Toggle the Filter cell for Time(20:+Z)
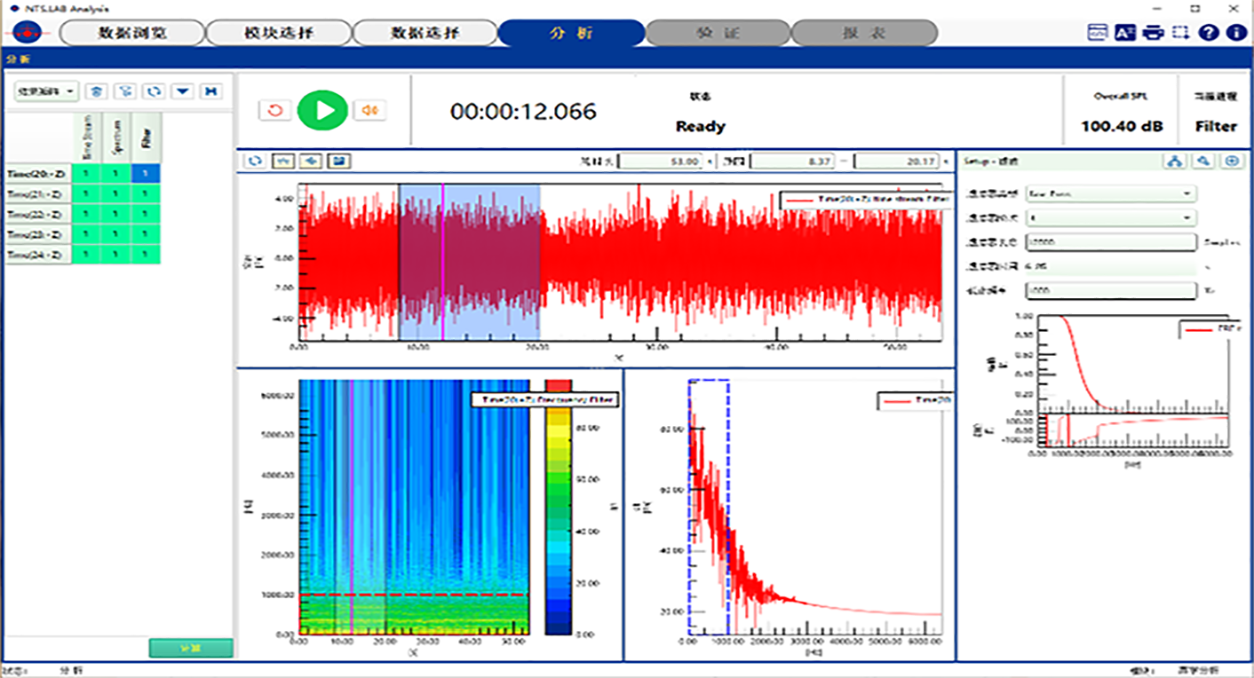 (146, 174)
